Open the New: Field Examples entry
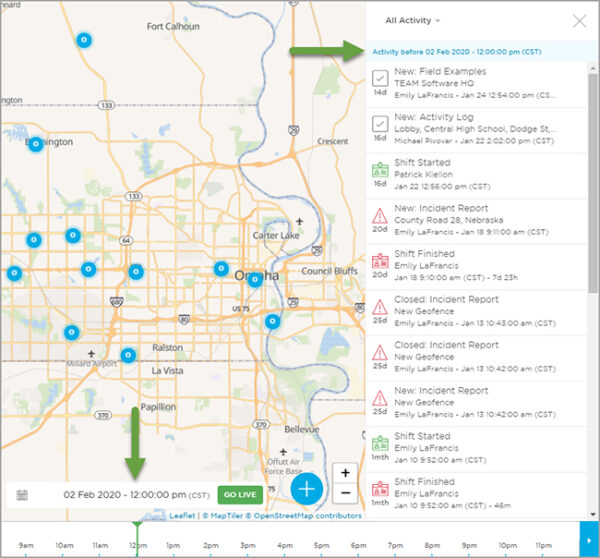This screenshot has width=600, height=558. click(x=476, y=84)
